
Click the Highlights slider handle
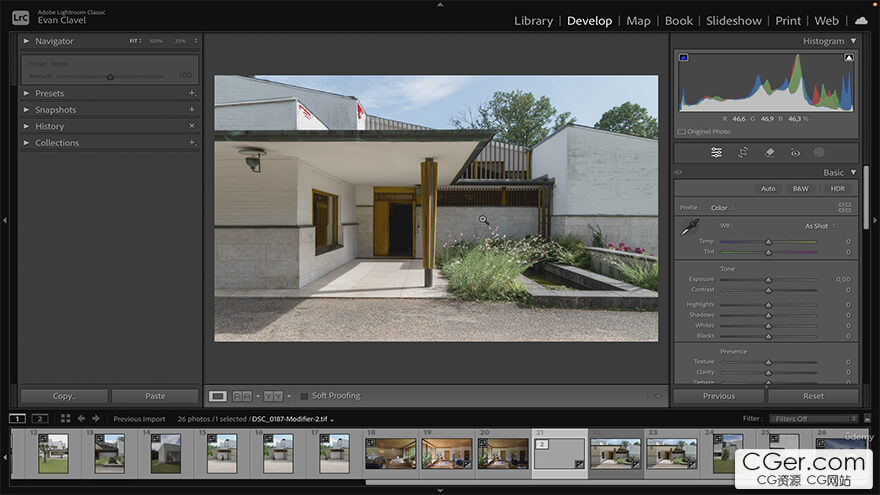pos(768,305)
